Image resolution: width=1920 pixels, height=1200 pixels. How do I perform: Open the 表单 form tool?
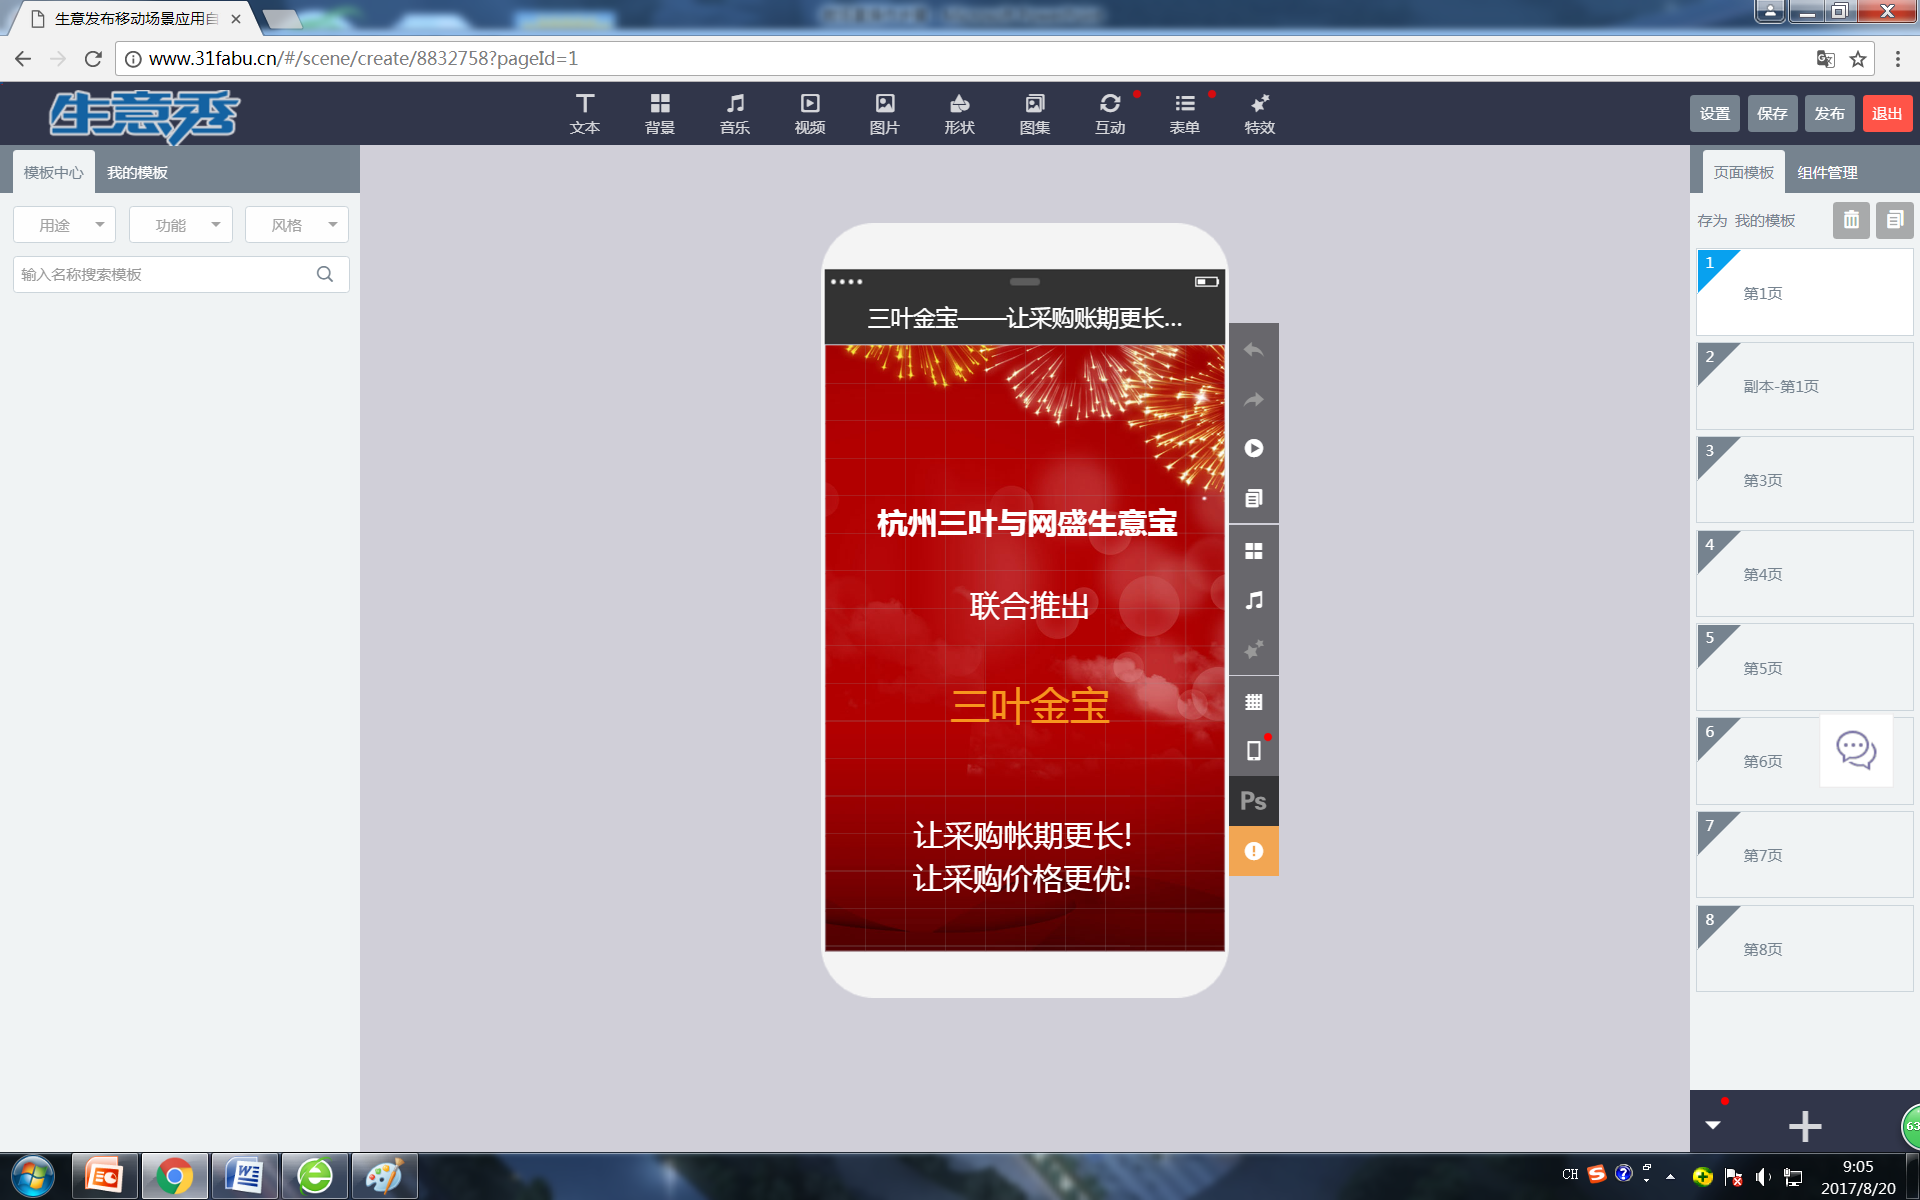tap(1185, 113)
